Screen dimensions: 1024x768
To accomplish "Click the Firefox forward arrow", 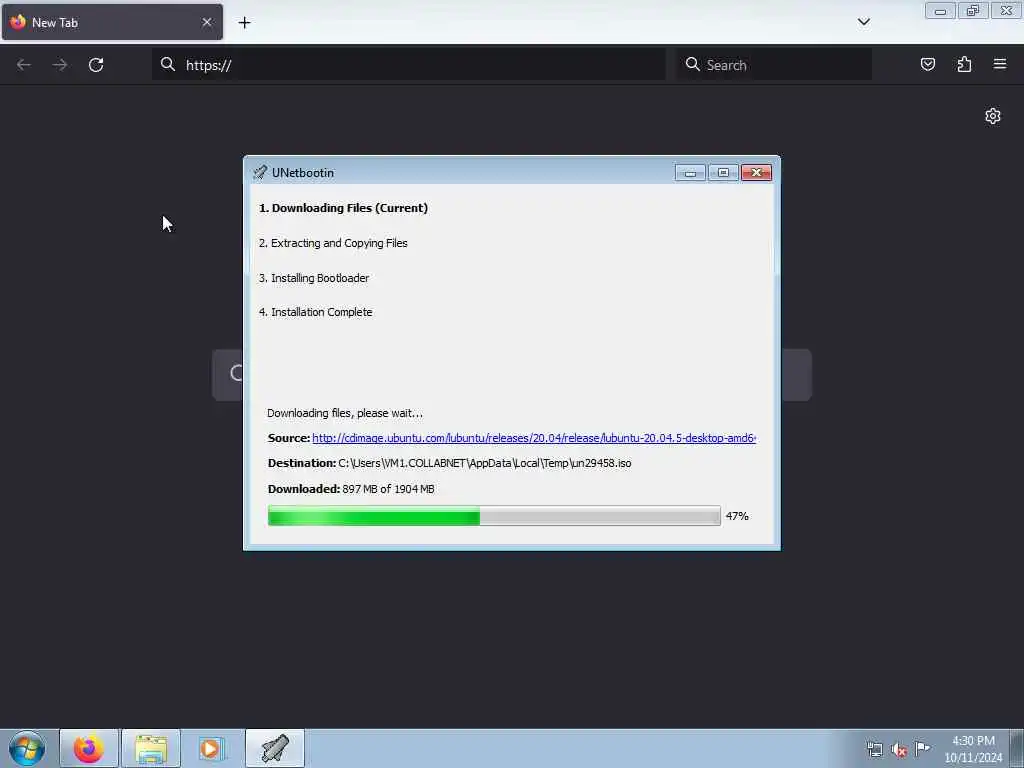I will [60, 65].
